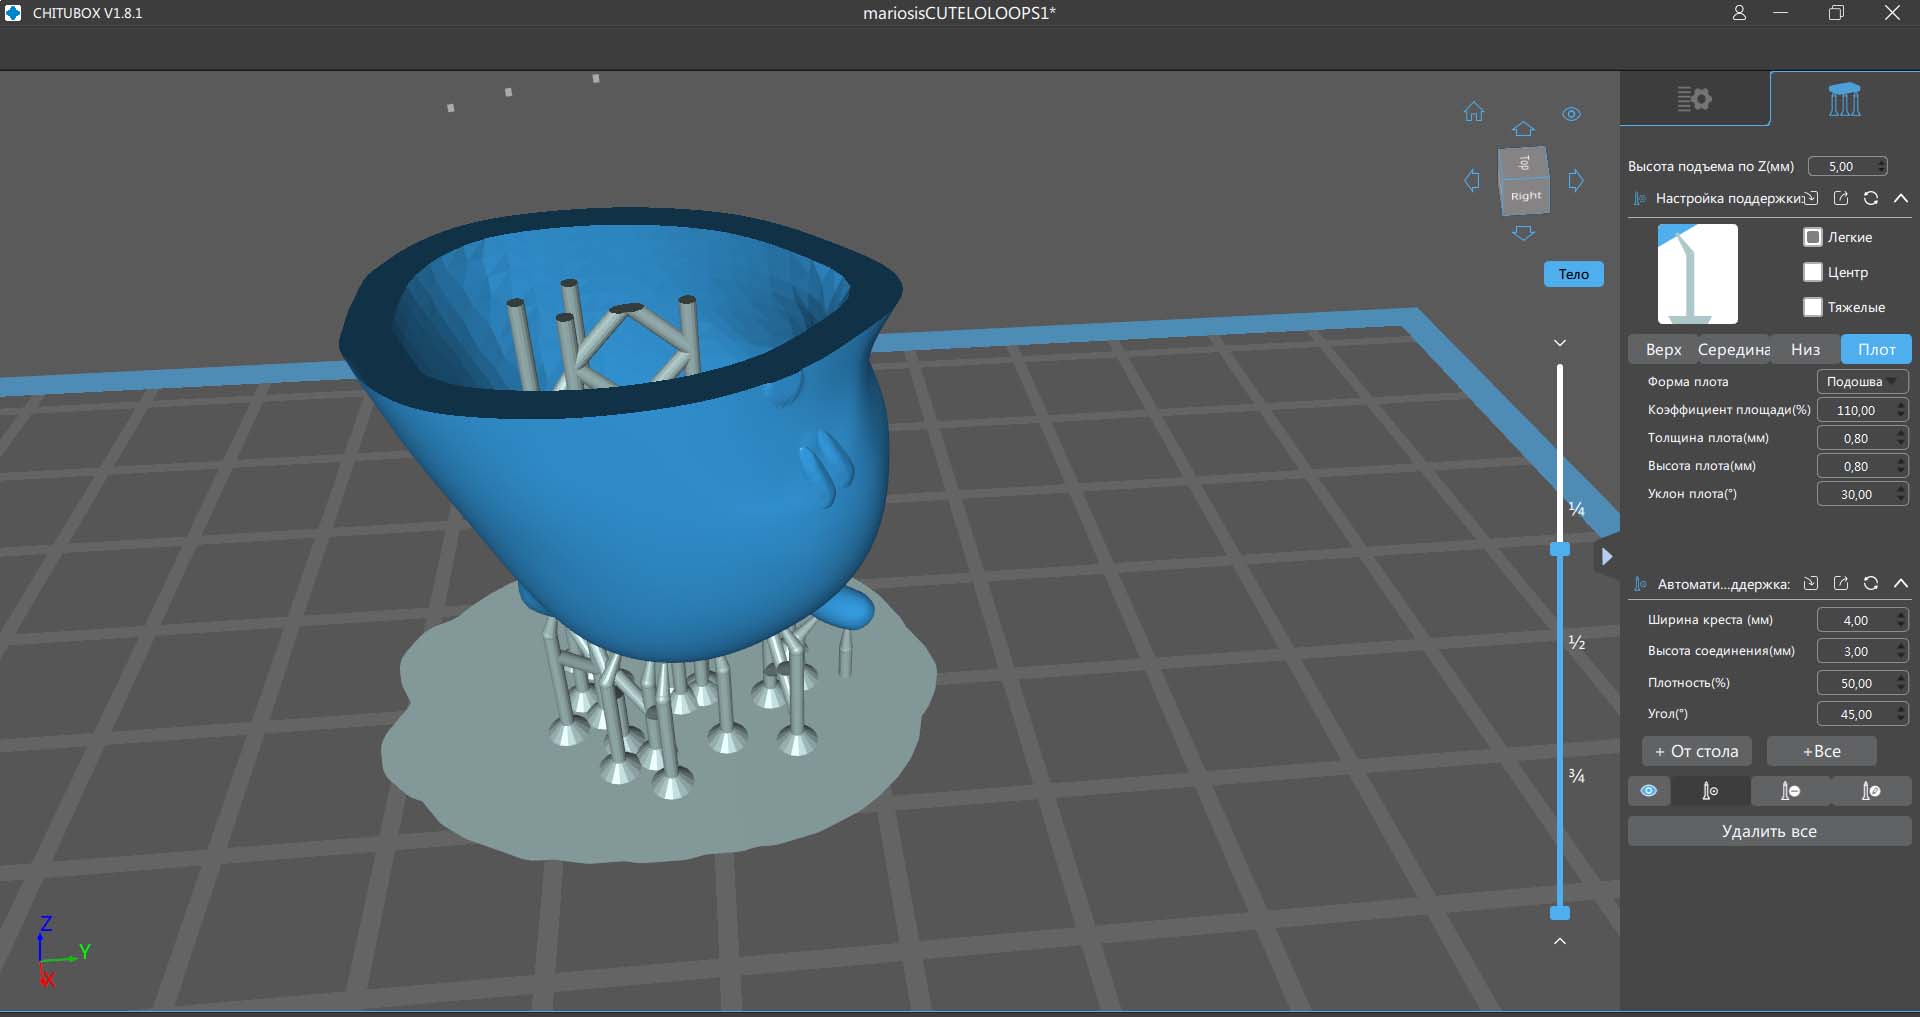This screenshot has height=1017, width=1920.
Task: Enable the Легкие support checkbox
Action: (x=1813, y=237)
